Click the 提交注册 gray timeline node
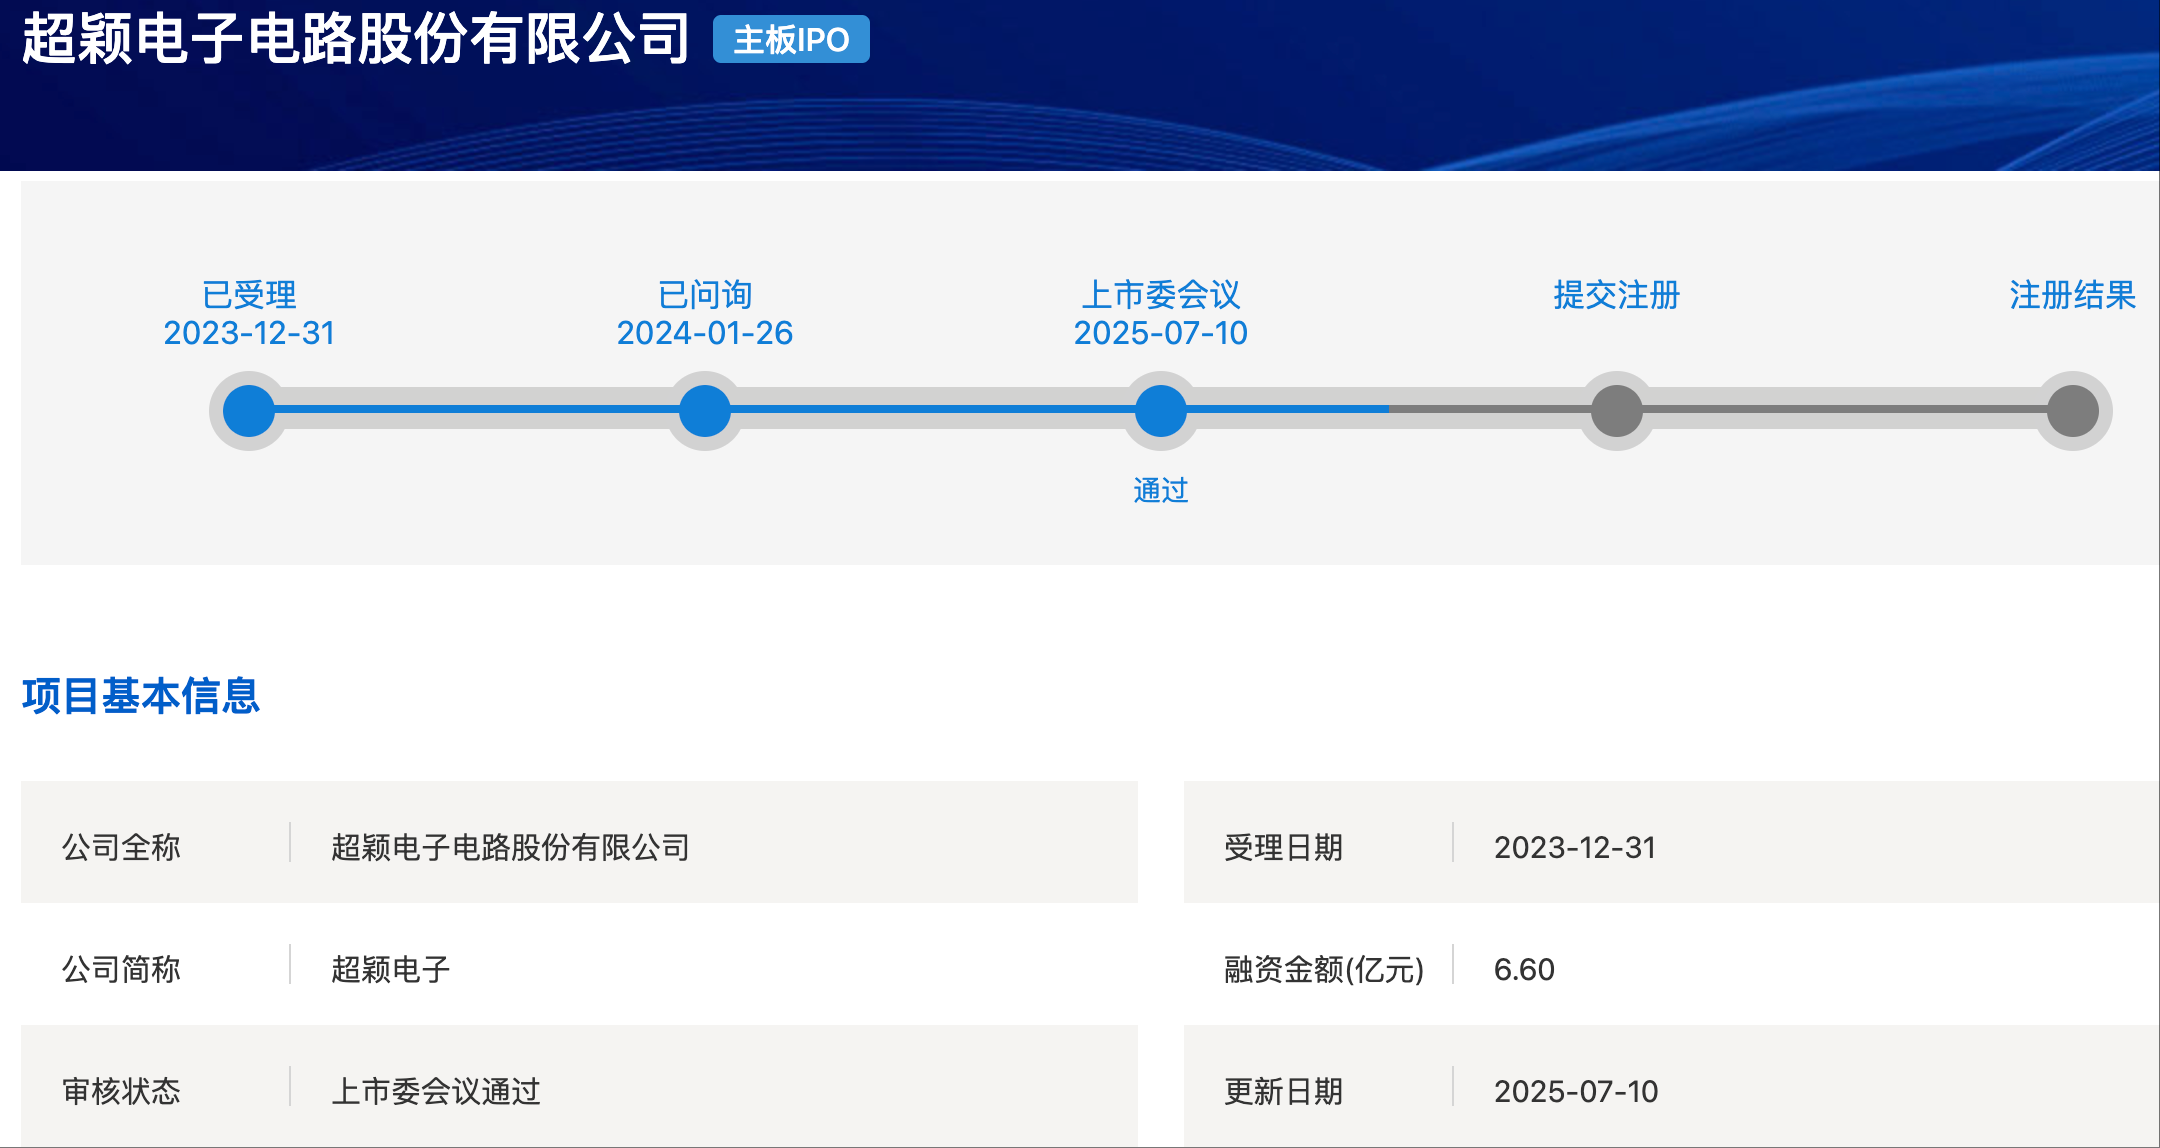This screenshot has width=2160, height=1148. [1617, 411]
